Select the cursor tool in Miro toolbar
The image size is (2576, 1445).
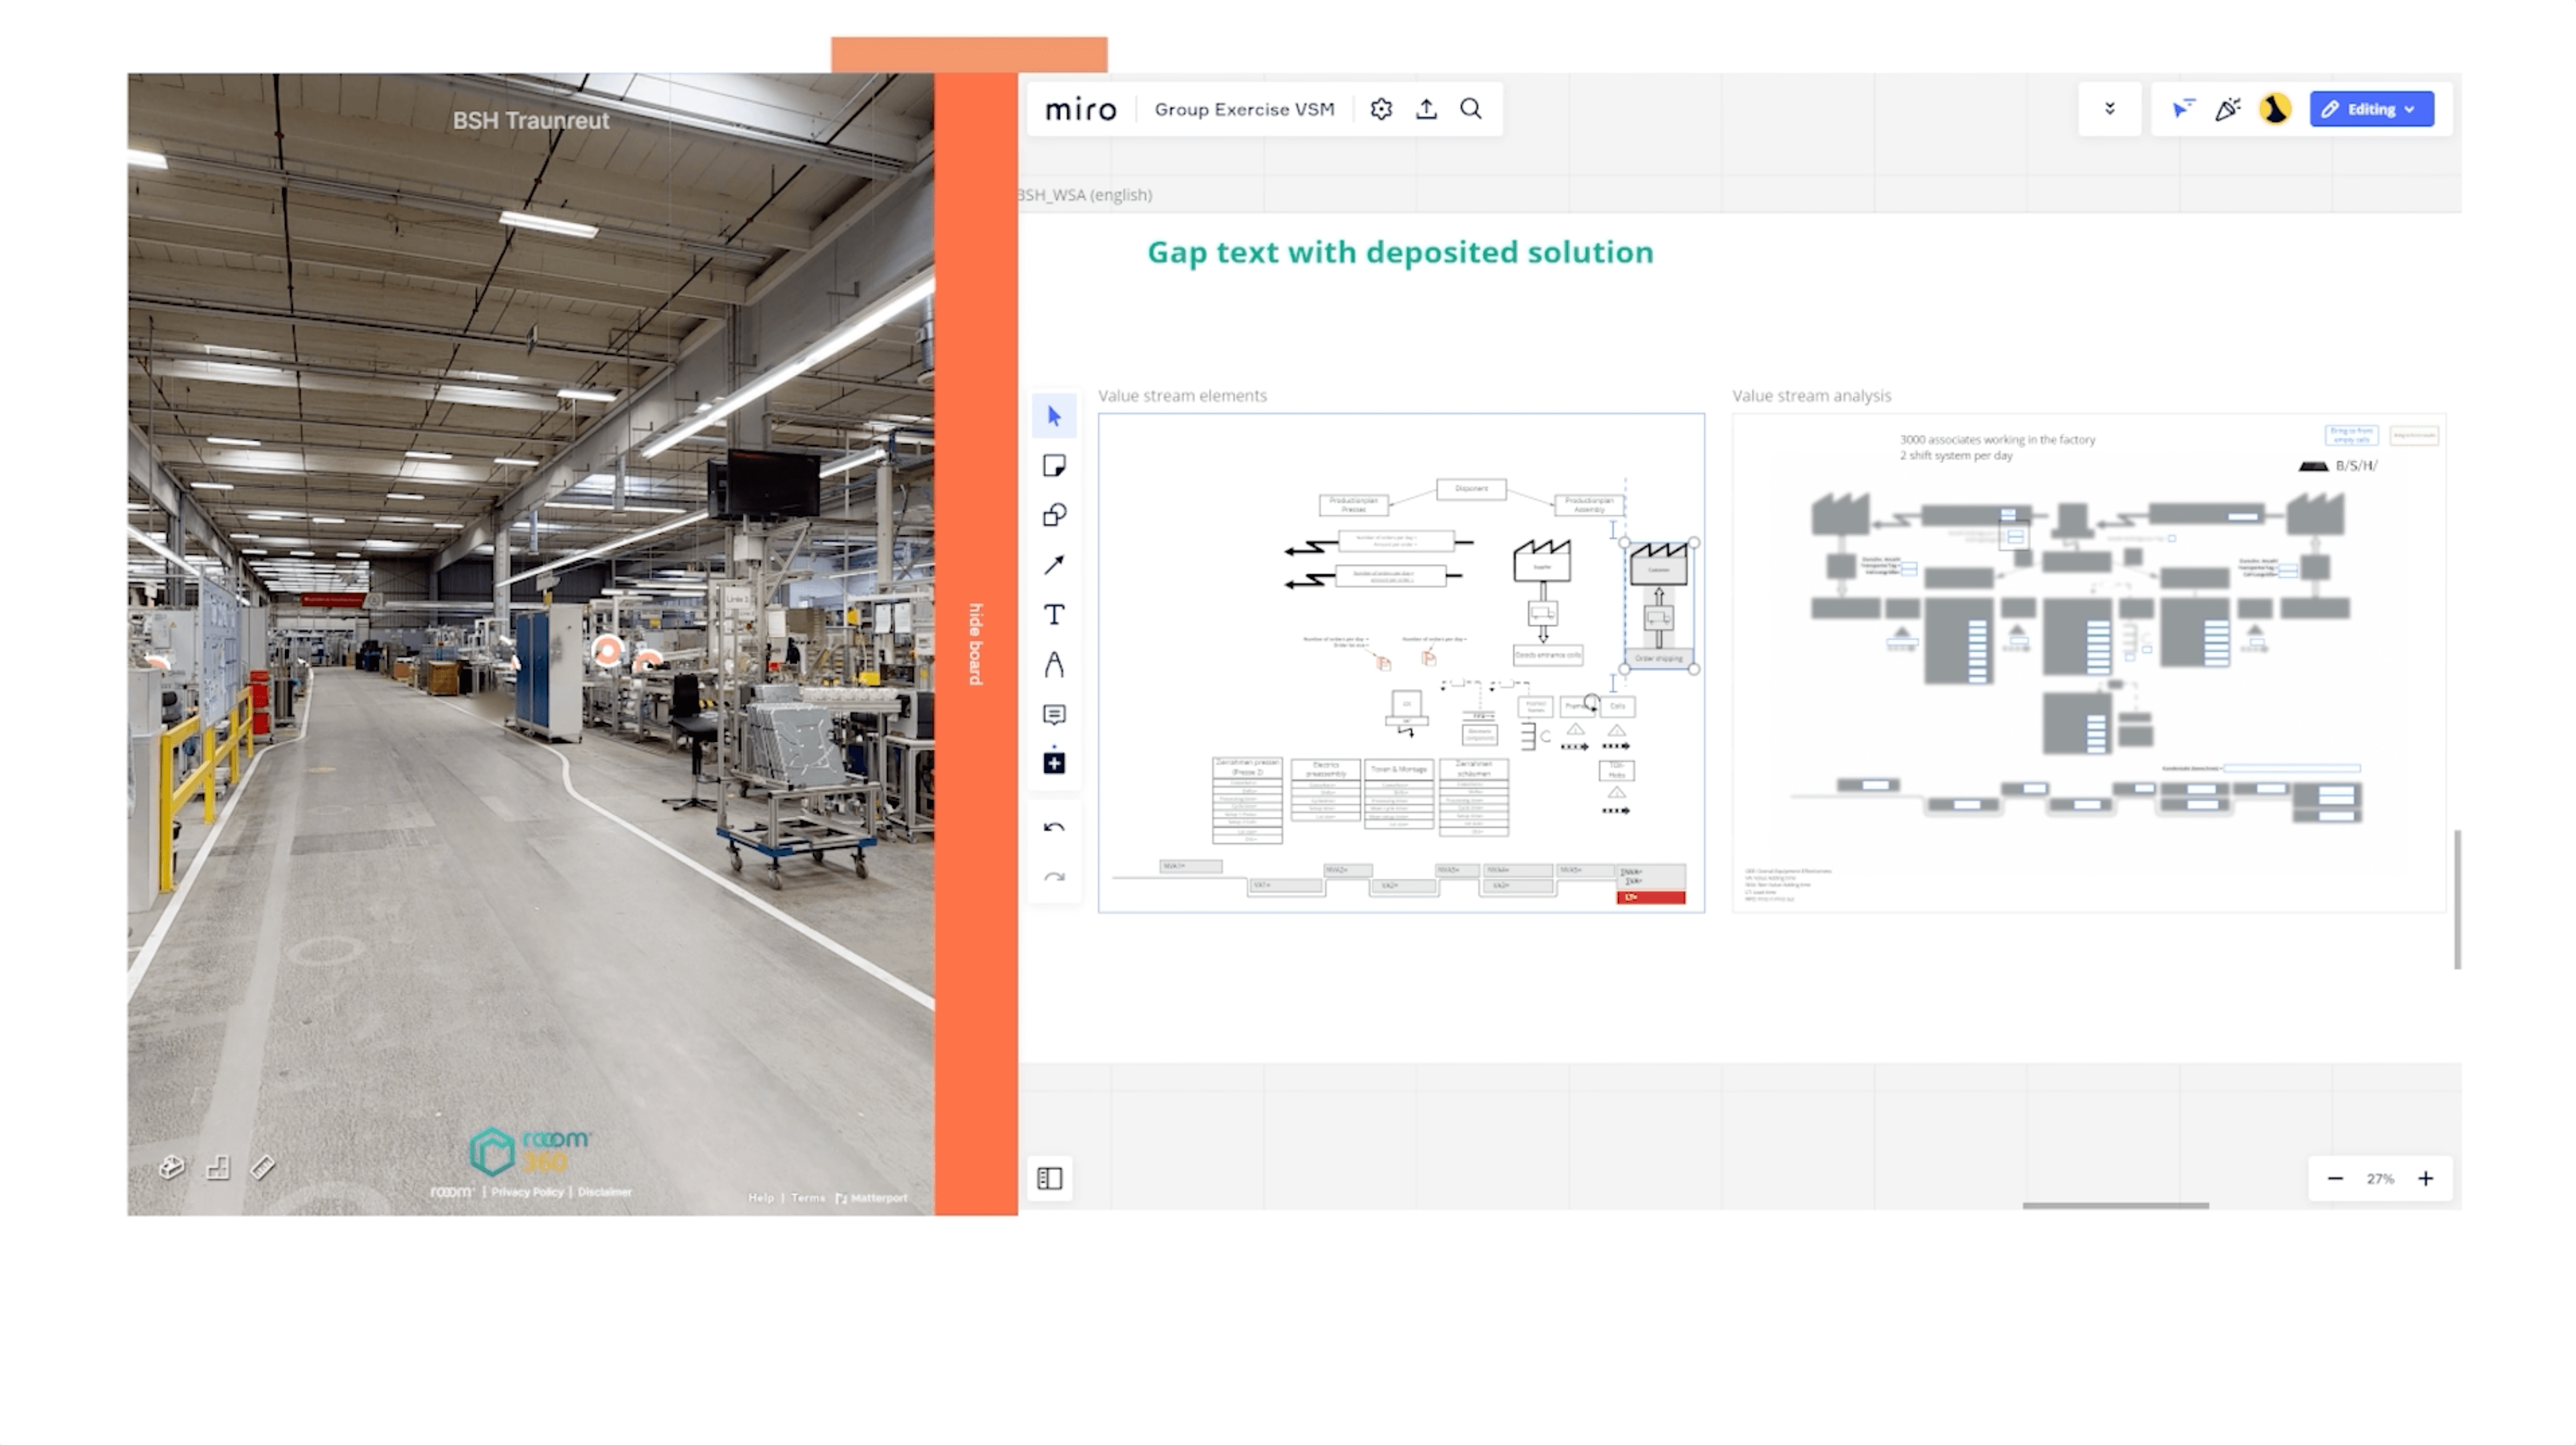(1054, 416)
